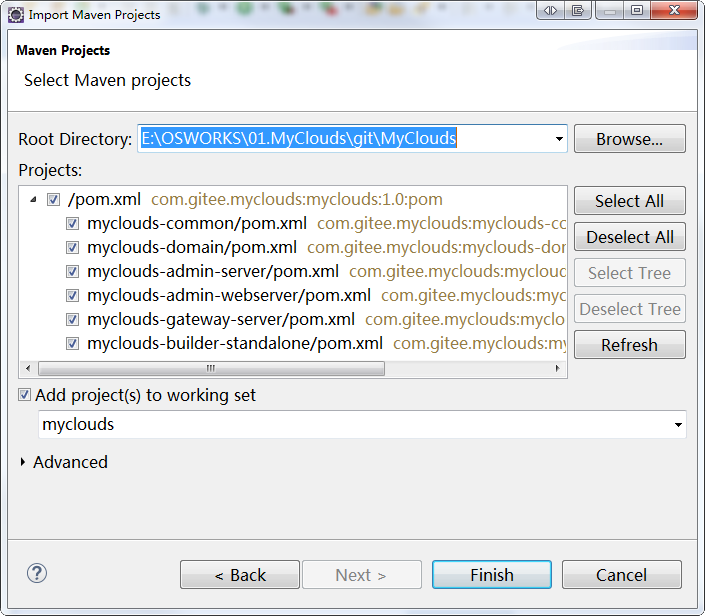Image resolution: width=705 pixels, height=616 pixels.
Task: Collapse the /pom.xml tree node
Action: (x=33, y=199)
